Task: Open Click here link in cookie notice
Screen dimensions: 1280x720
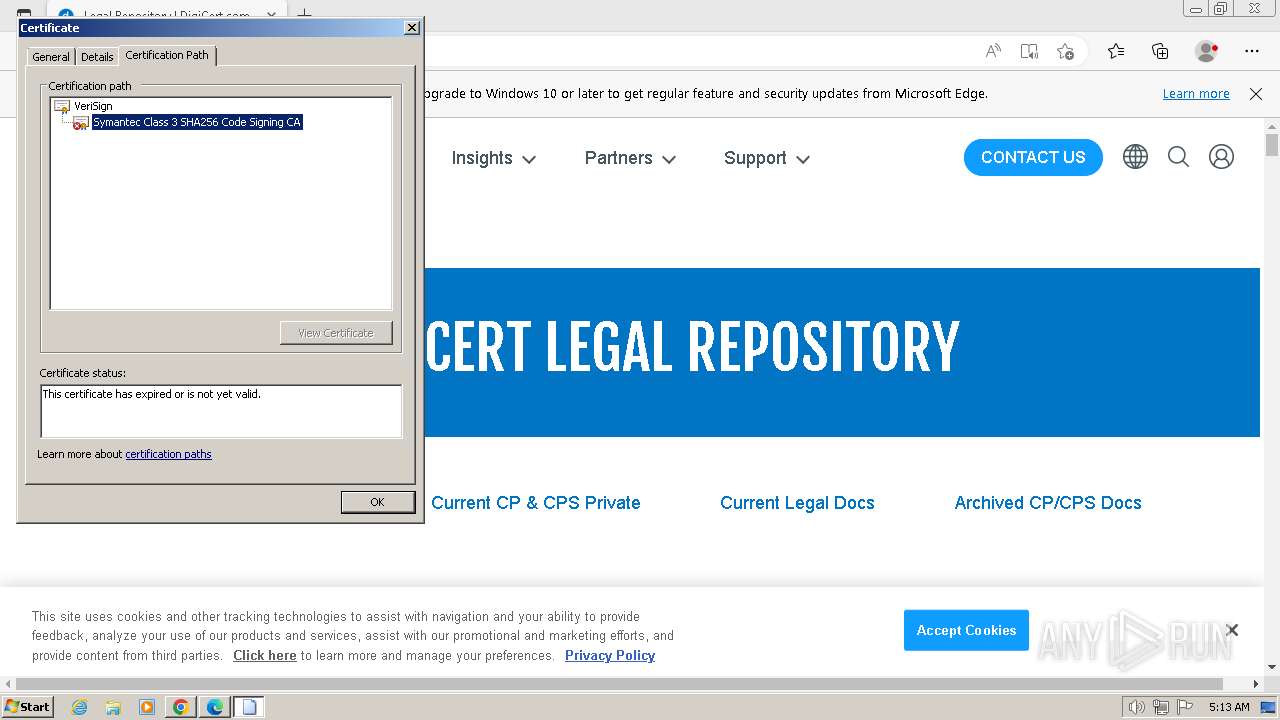Action: click(265, 656)
